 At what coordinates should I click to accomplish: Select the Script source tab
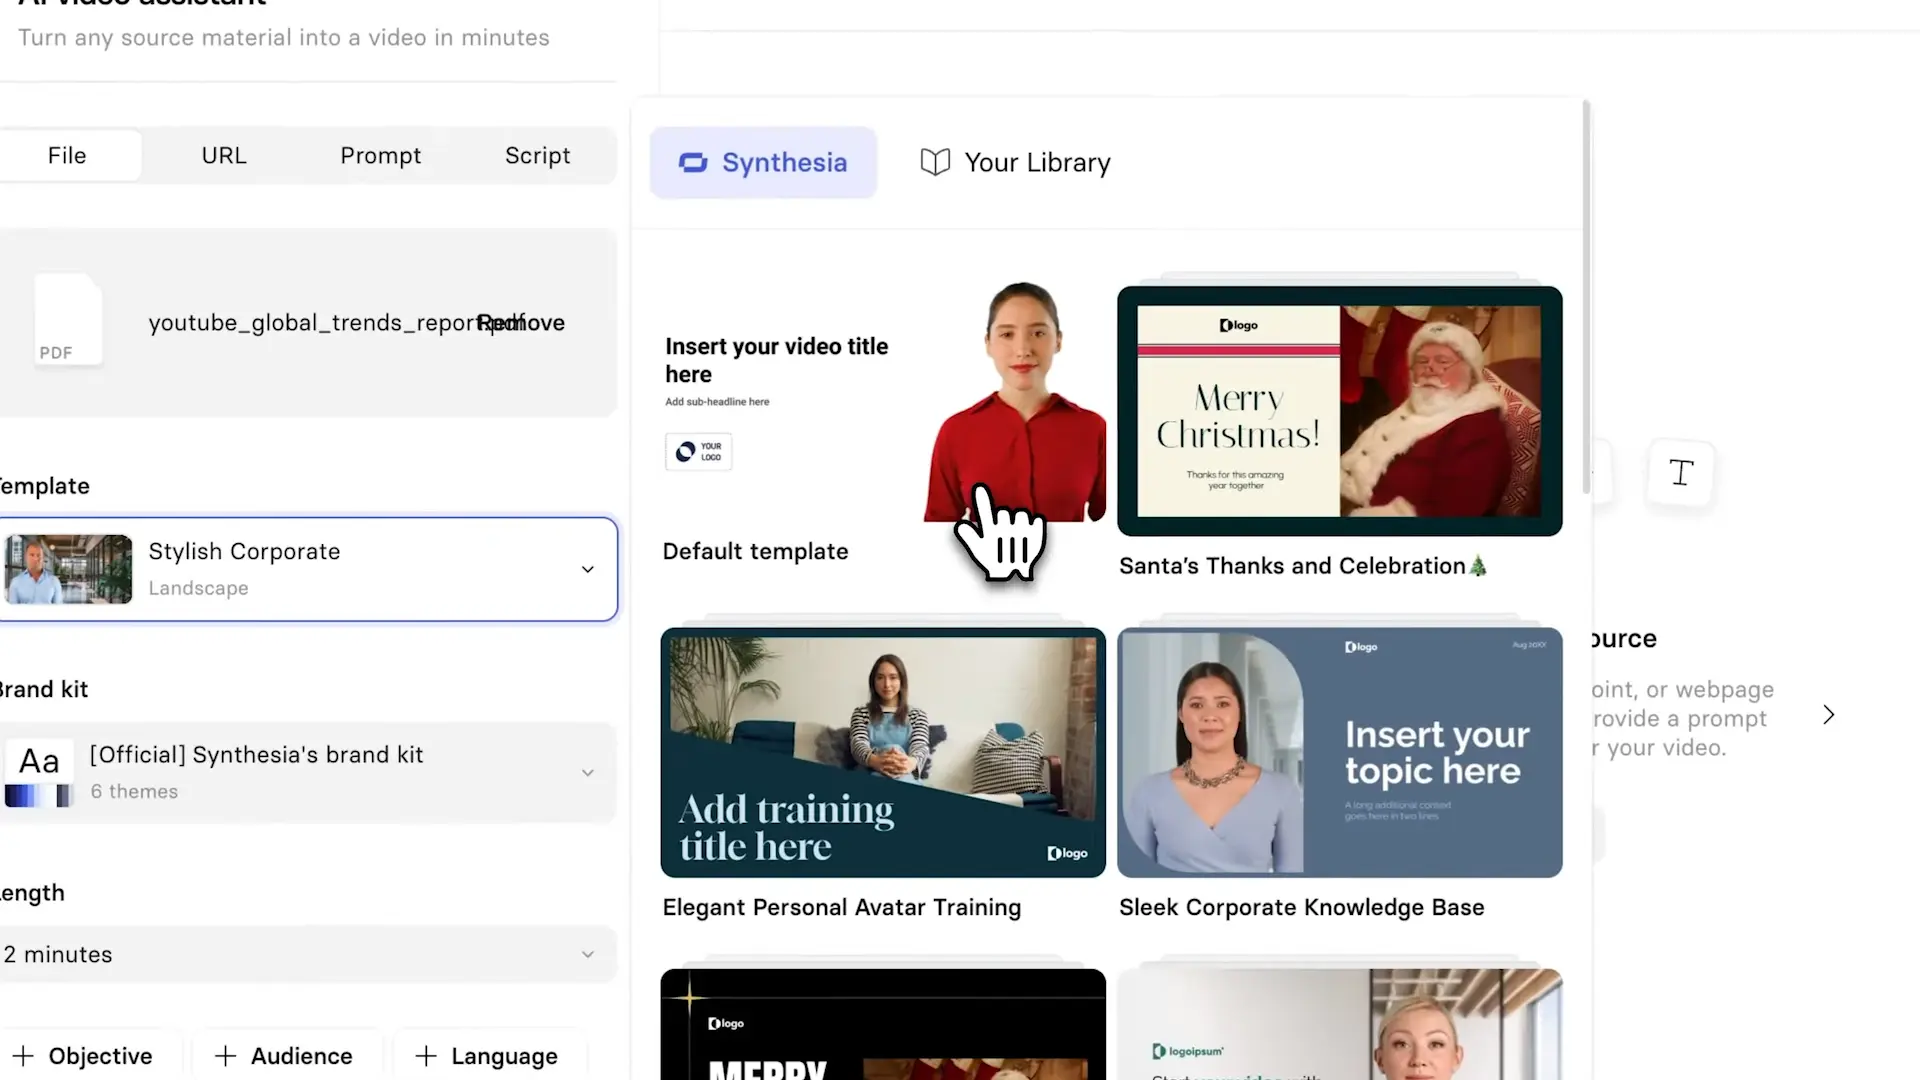tap(537, 156)
